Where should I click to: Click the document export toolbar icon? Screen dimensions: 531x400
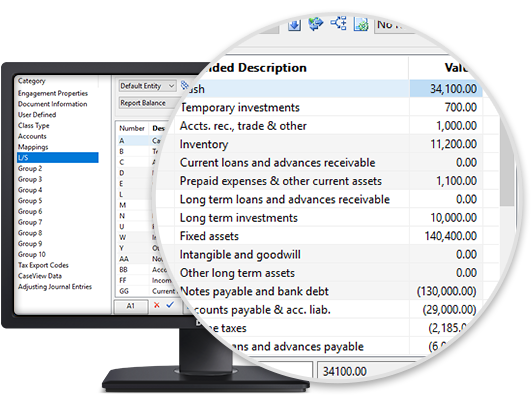click(361, 24)
